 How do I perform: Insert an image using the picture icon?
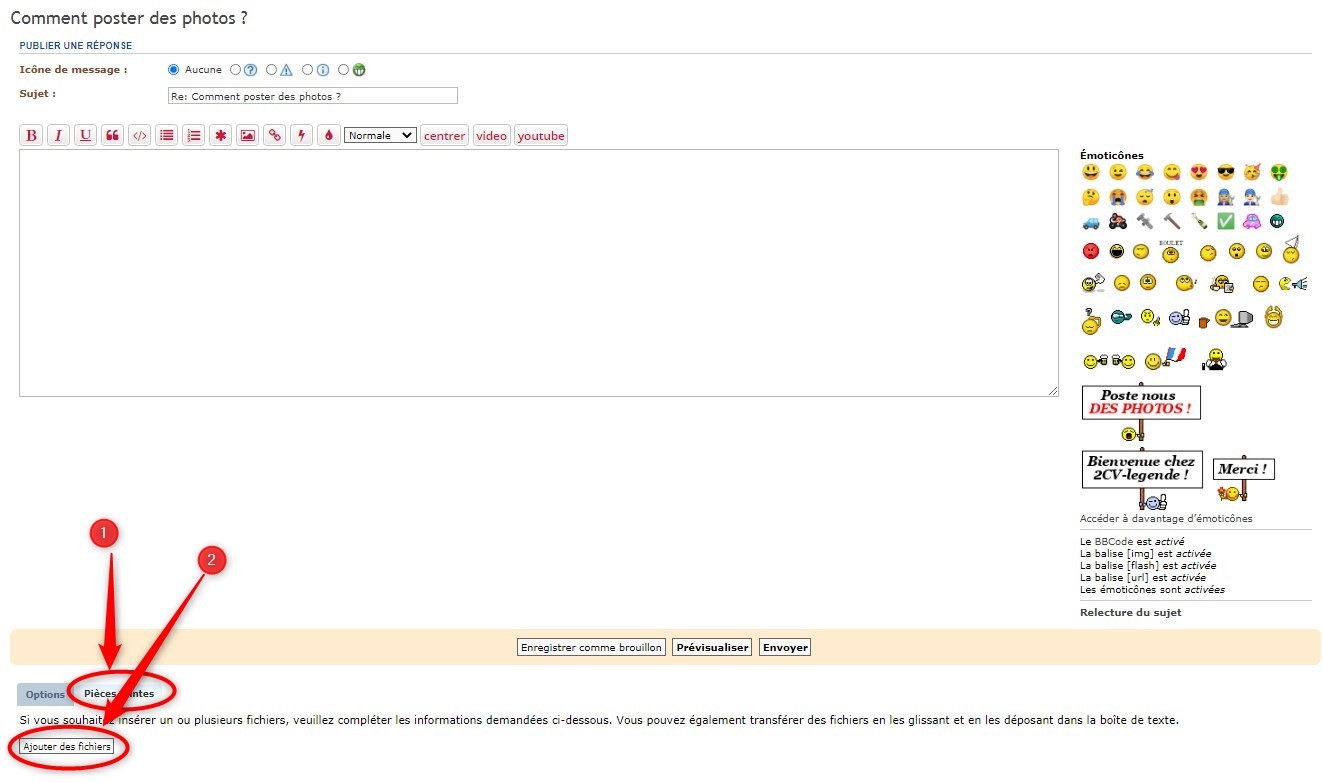(247, 136)
